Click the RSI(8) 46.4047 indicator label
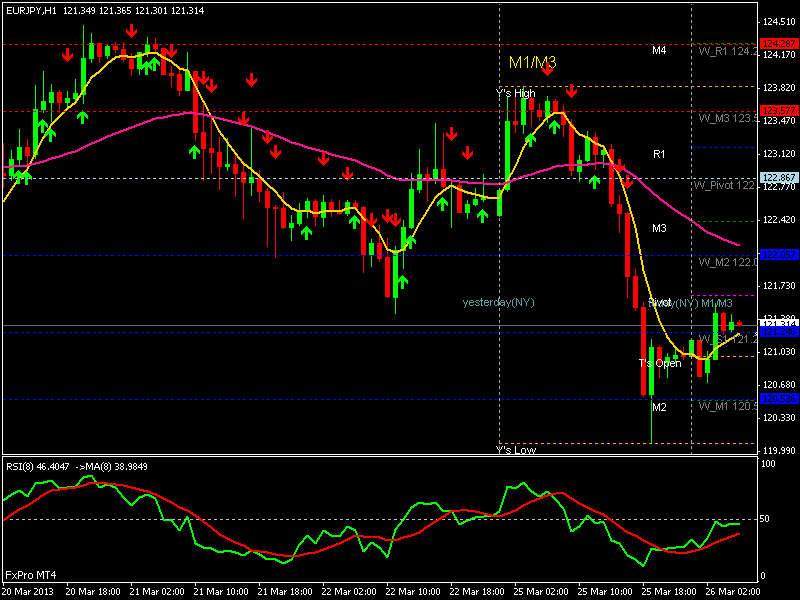This screenshot has height=600, width=800. (37, 466)
